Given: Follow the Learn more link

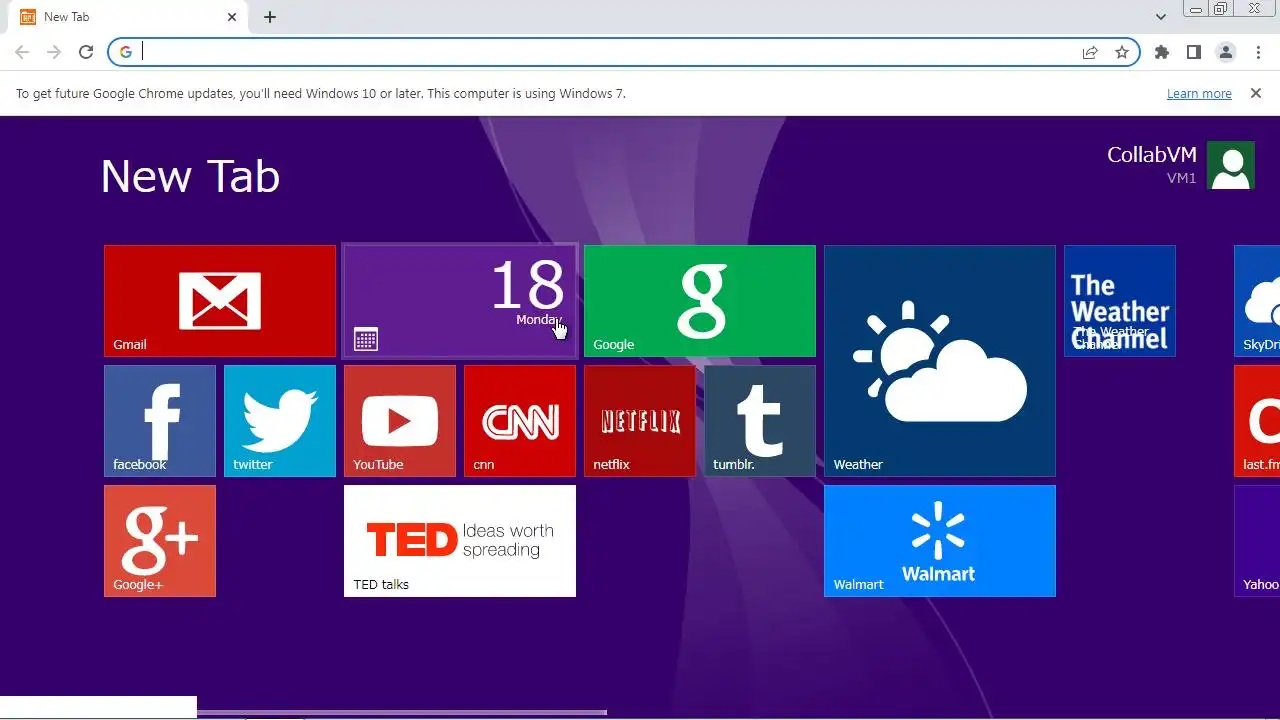Looking at the screenshot, I should click(1199, 94).
